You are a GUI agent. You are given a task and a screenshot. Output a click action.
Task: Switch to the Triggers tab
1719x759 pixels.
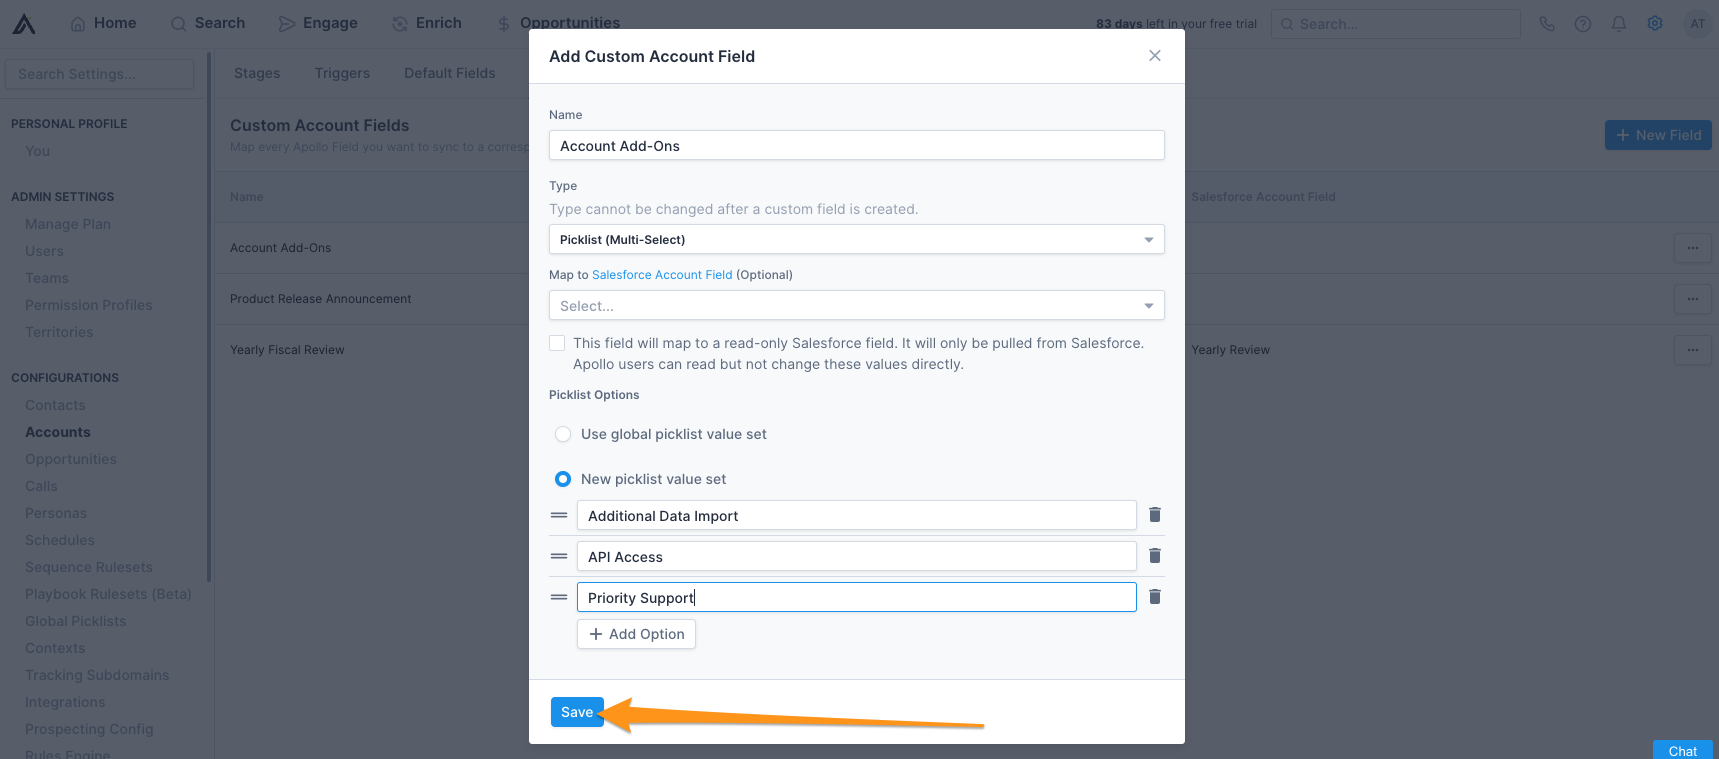(342, 72)
